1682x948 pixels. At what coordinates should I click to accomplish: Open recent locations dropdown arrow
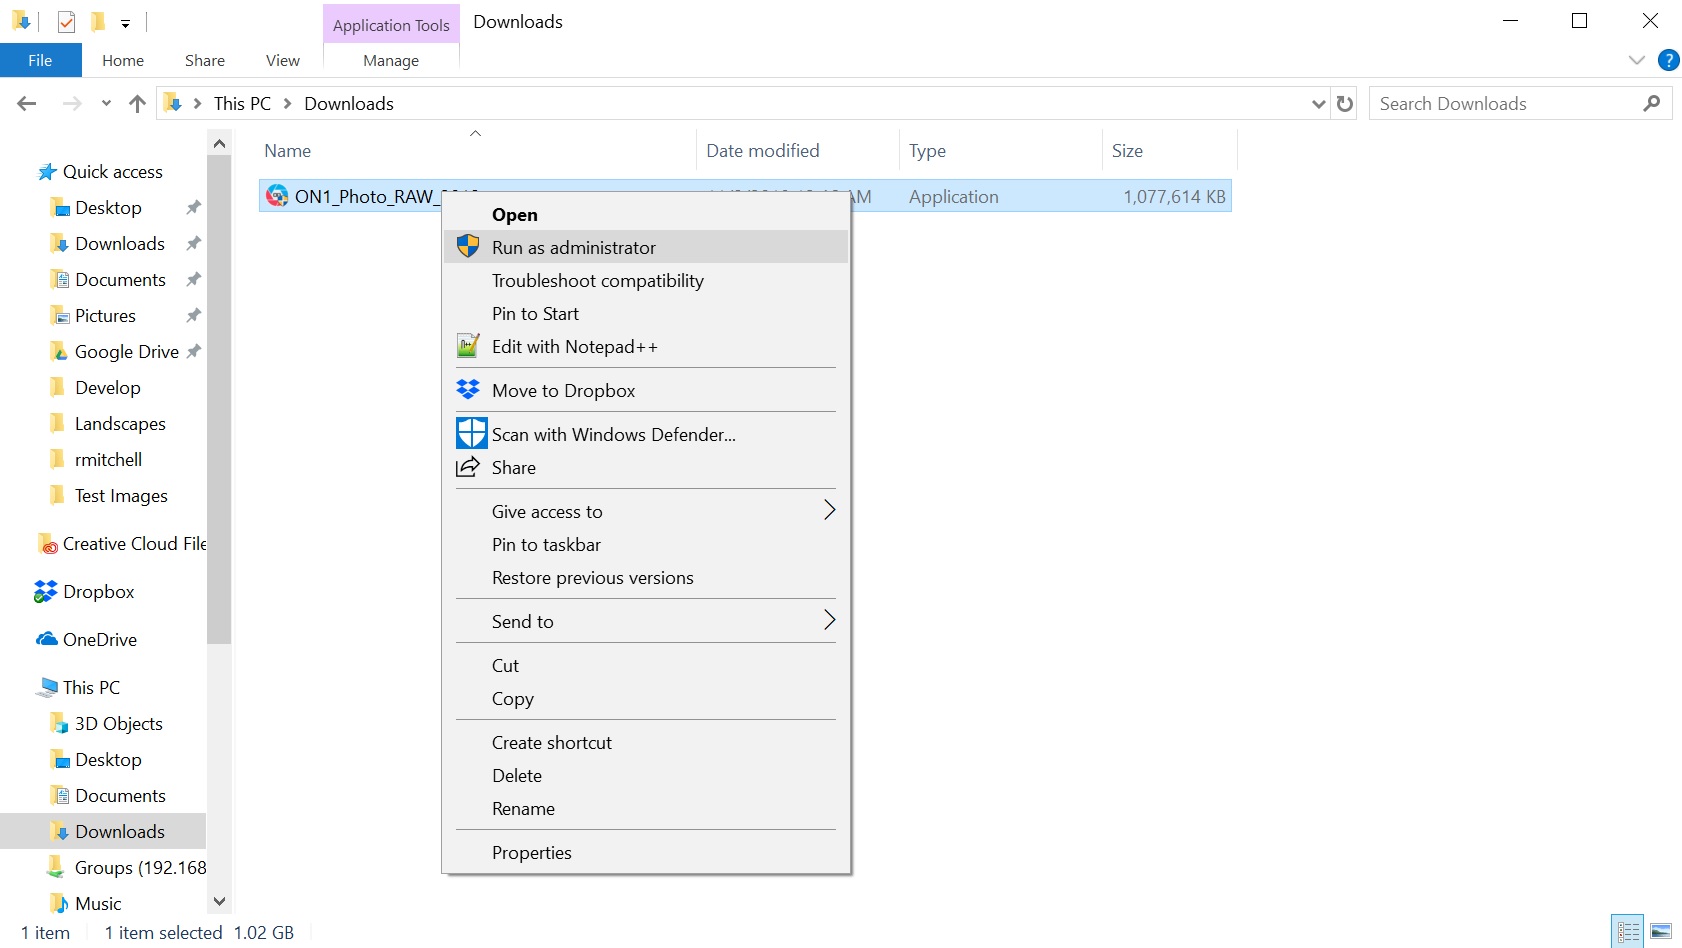106,104
